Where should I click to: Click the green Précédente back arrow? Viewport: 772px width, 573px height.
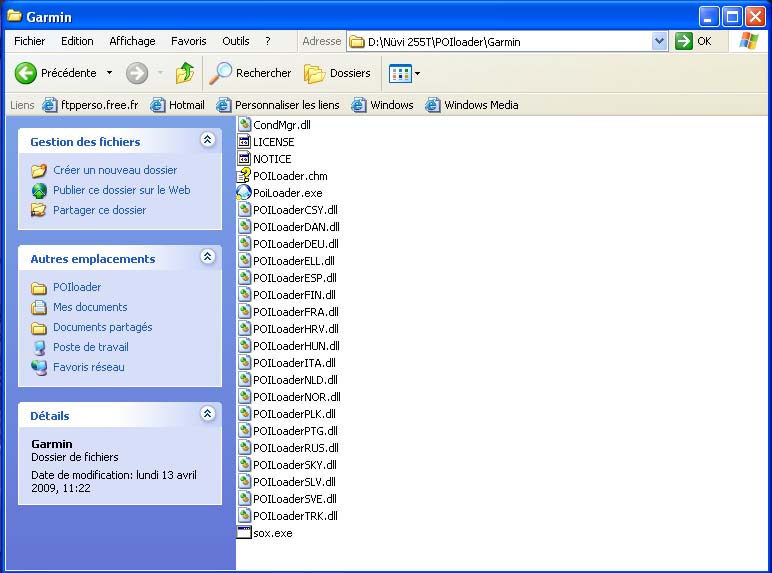pos(26,73)
